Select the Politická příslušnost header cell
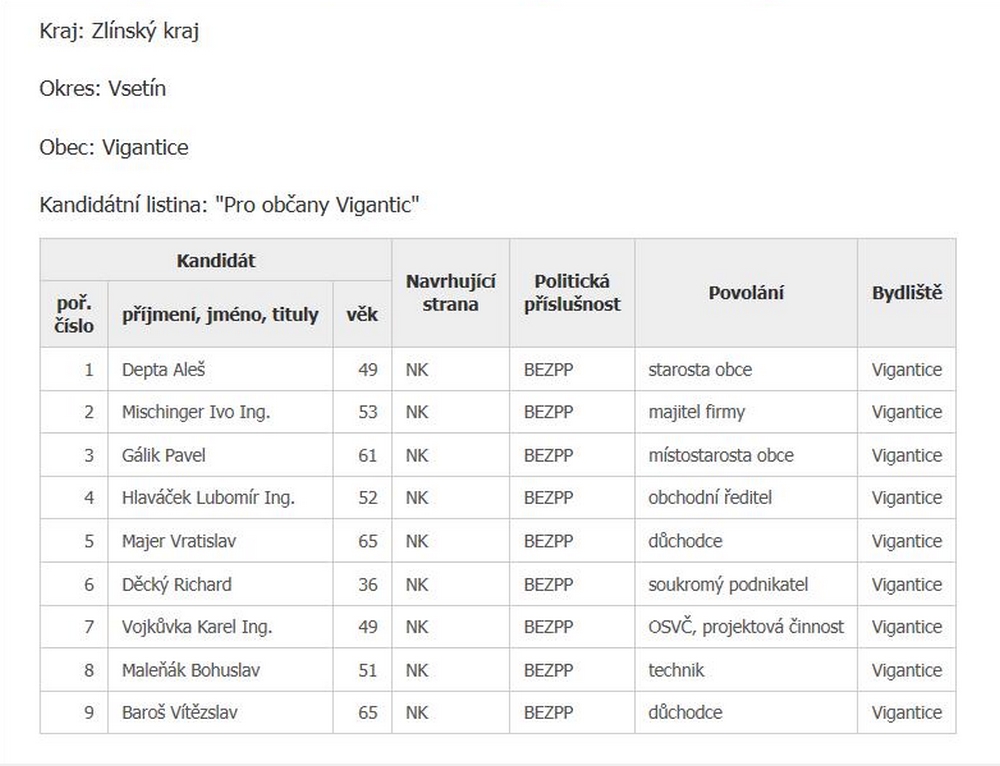The height and width of the screenshot is (766, 1000). click(x=572, y=293)
